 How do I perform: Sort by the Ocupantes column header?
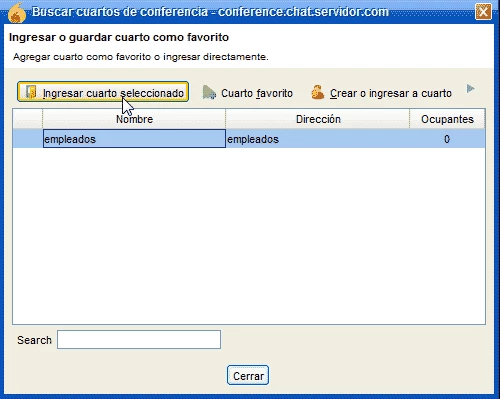447,119
